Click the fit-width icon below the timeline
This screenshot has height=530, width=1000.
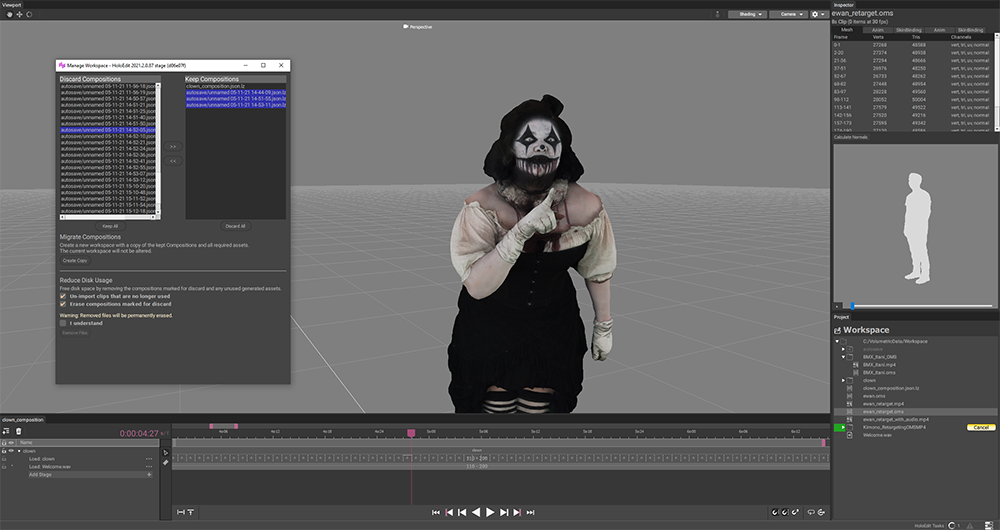tap(180, 512)
